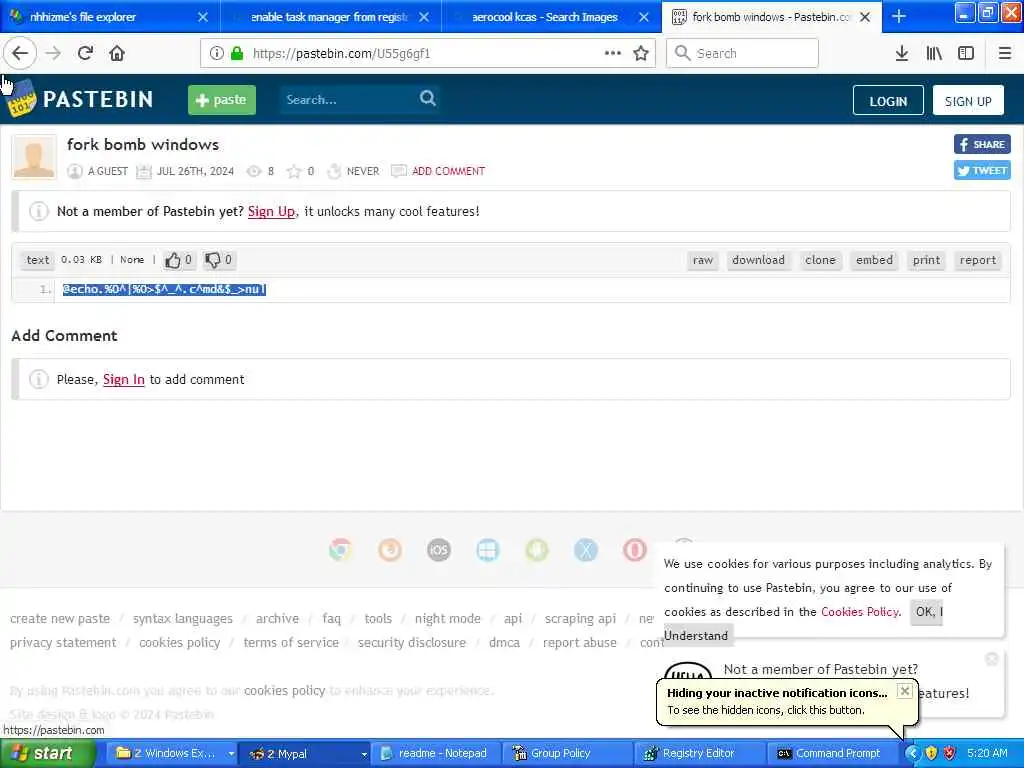Click the iOS app icon
Screen dimensions: 1024x768
(x=439, y=550)
